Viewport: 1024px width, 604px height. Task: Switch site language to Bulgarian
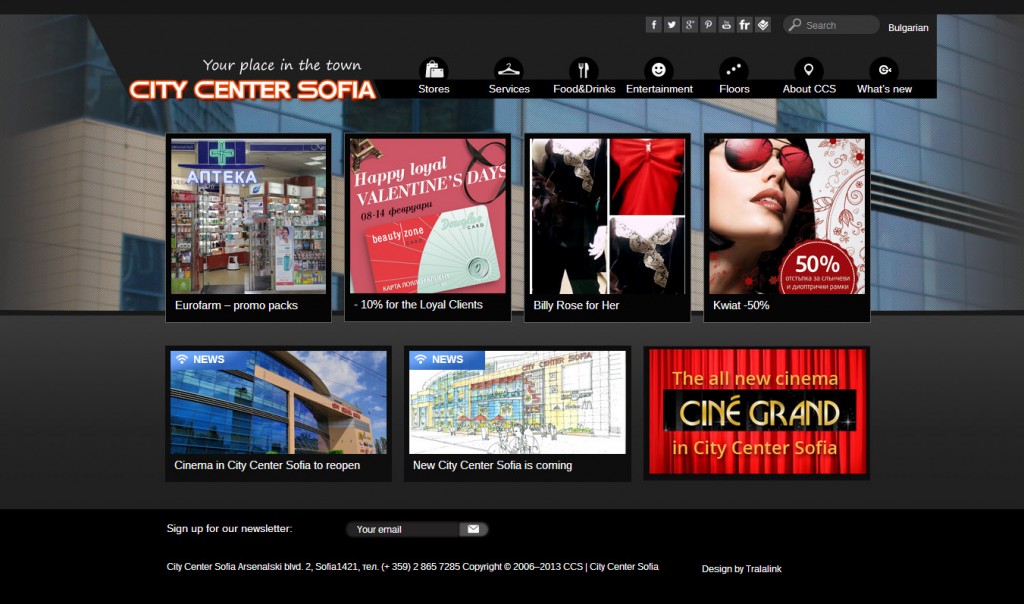click(x=908, y=27)
